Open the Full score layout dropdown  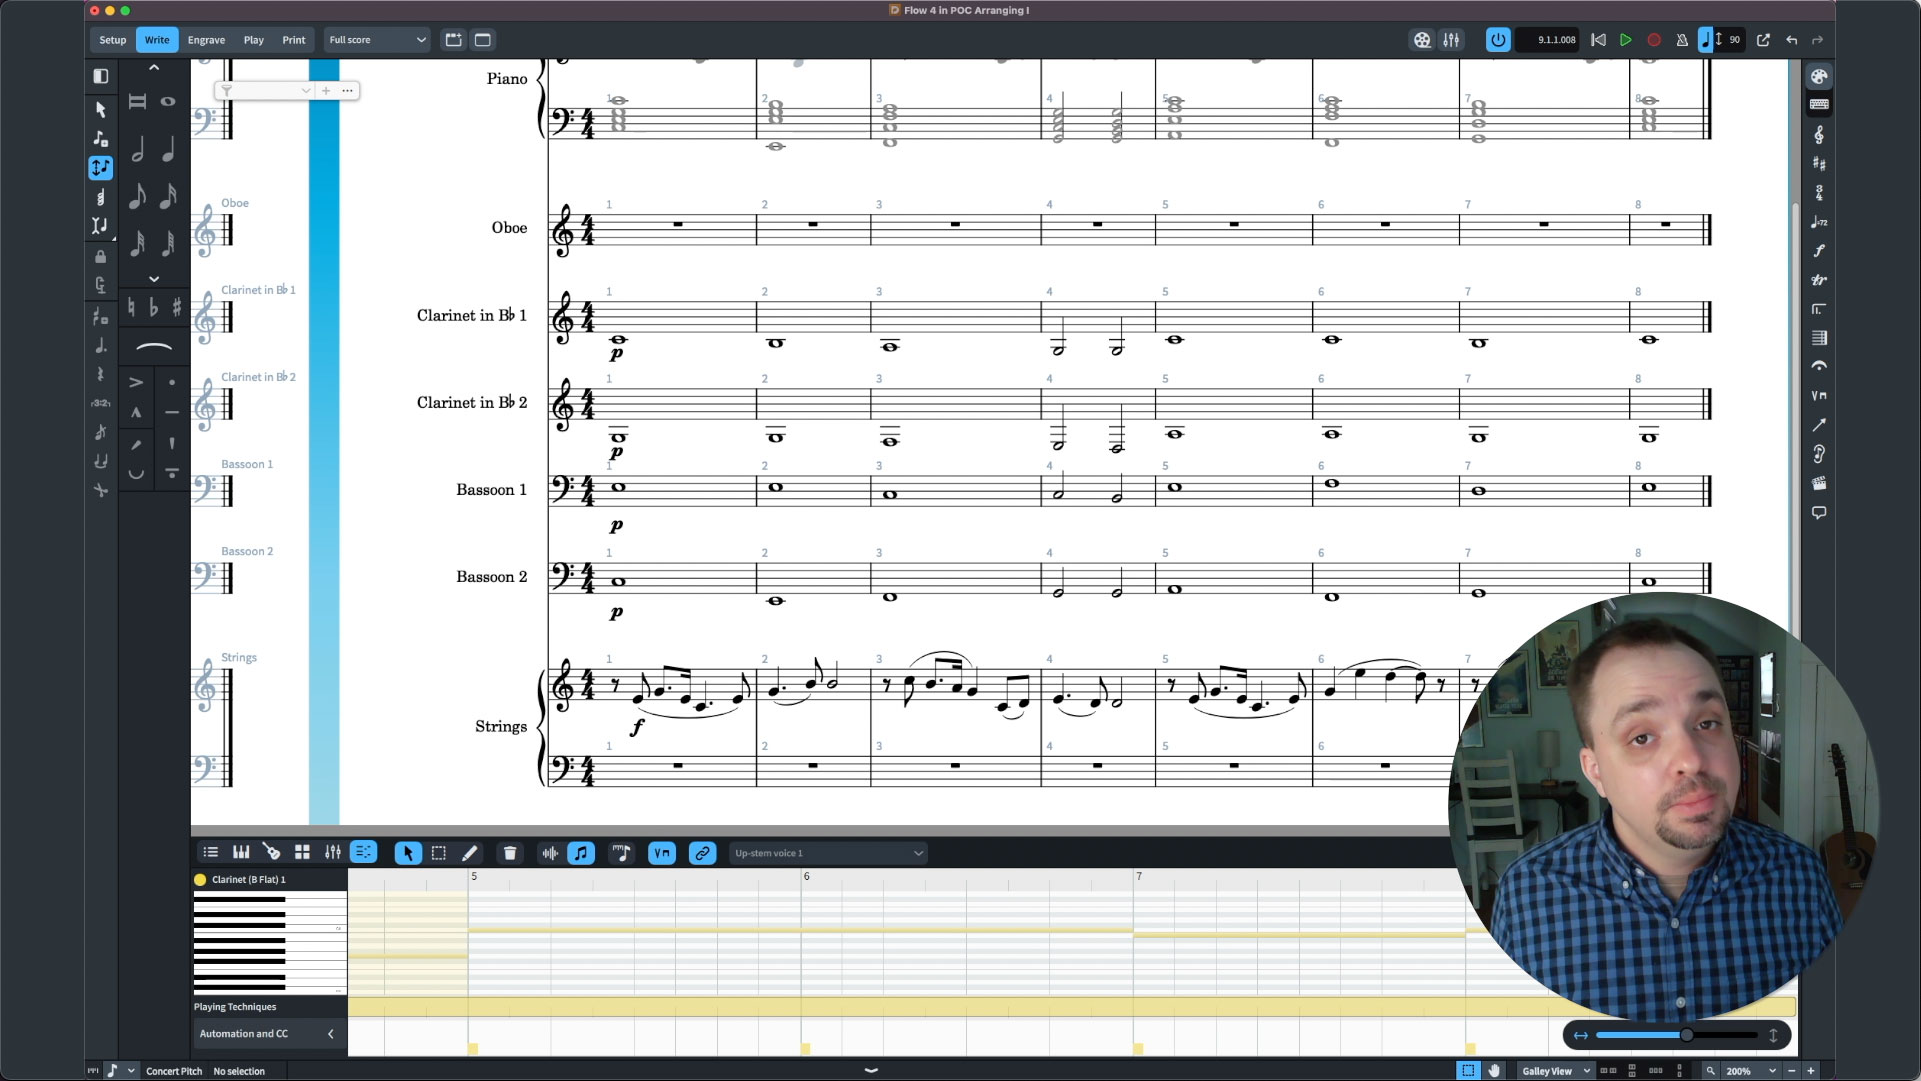(x=377, y=40)
